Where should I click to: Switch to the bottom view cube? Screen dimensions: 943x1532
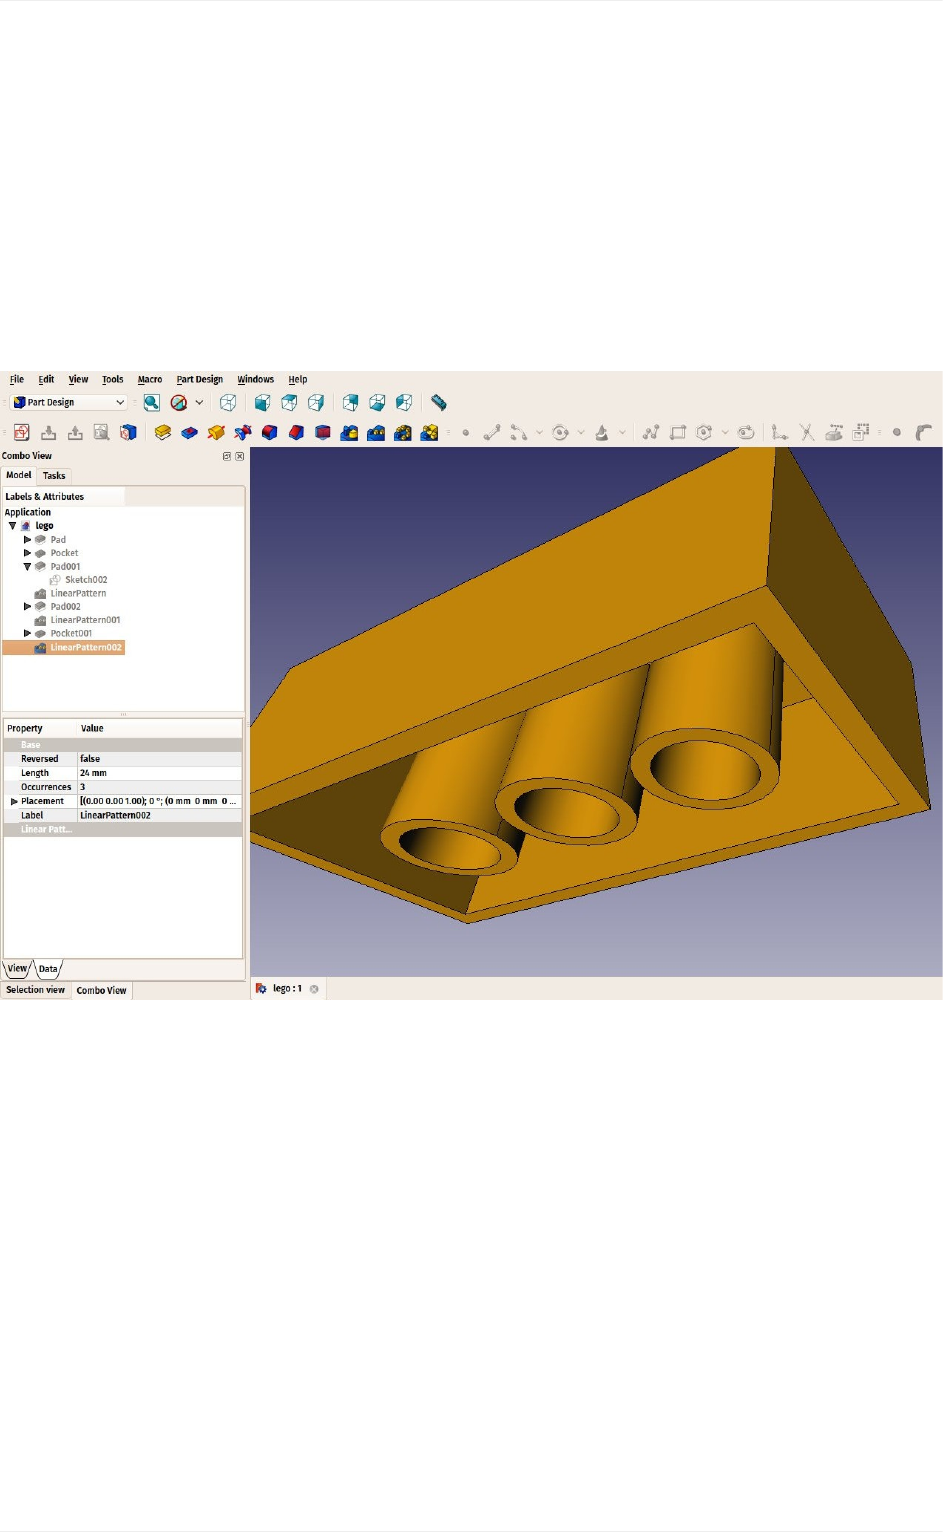[x=377, y=403]
